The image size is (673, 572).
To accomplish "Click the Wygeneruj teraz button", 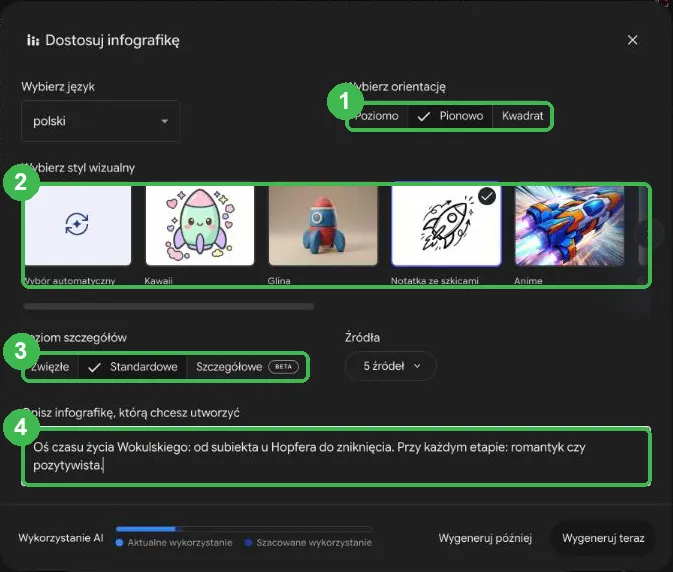I will [603, 538].
